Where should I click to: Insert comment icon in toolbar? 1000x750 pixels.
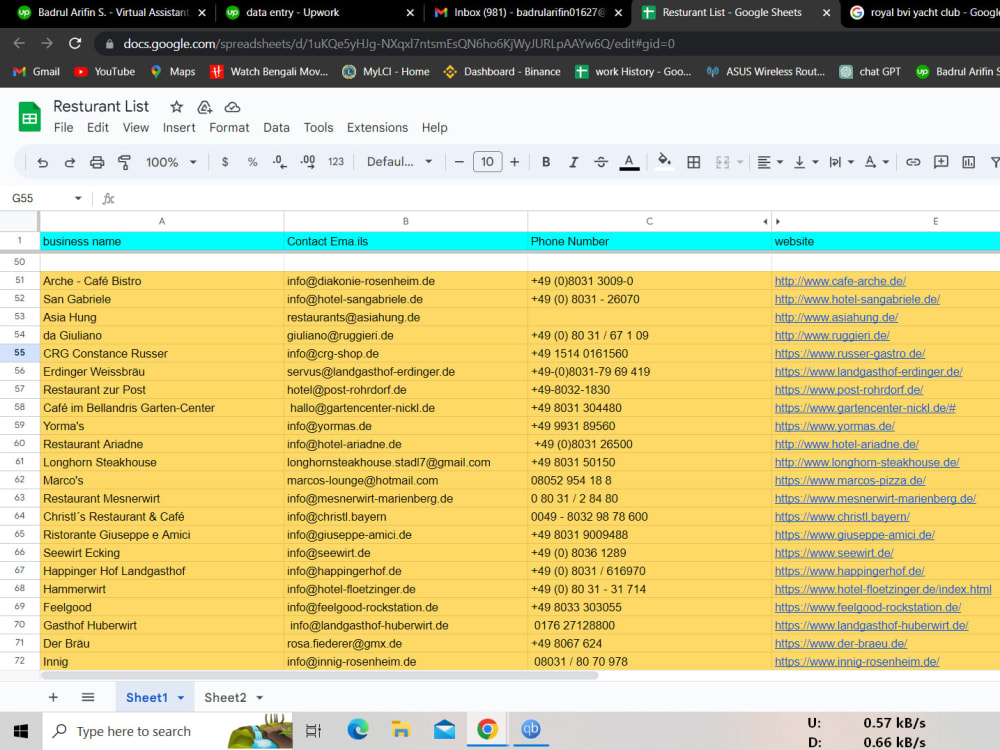941,162
